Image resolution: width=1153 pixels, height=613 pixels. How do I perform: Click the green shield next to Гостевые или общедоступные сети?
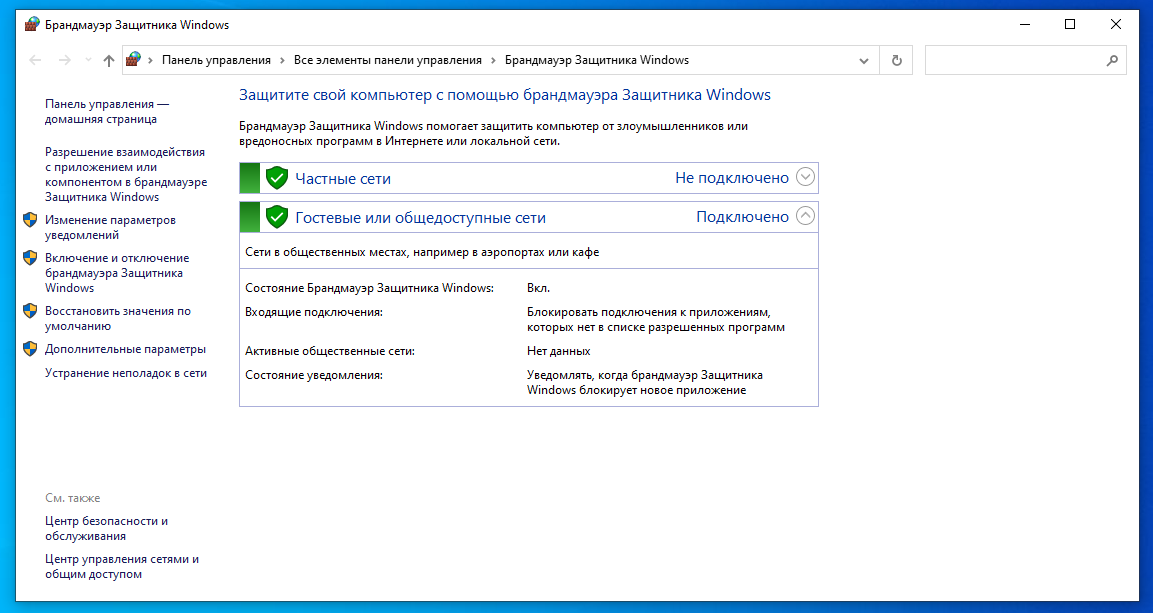[x=277, y=217]
